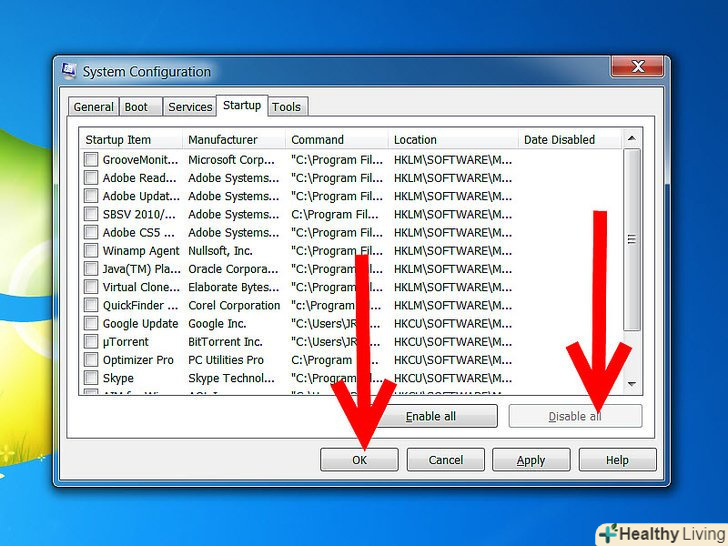The height and width of the screenshot is (546, 728).
Task: Toggle the Winamp Agent checkbox
Action: click(x=91, y=251)
